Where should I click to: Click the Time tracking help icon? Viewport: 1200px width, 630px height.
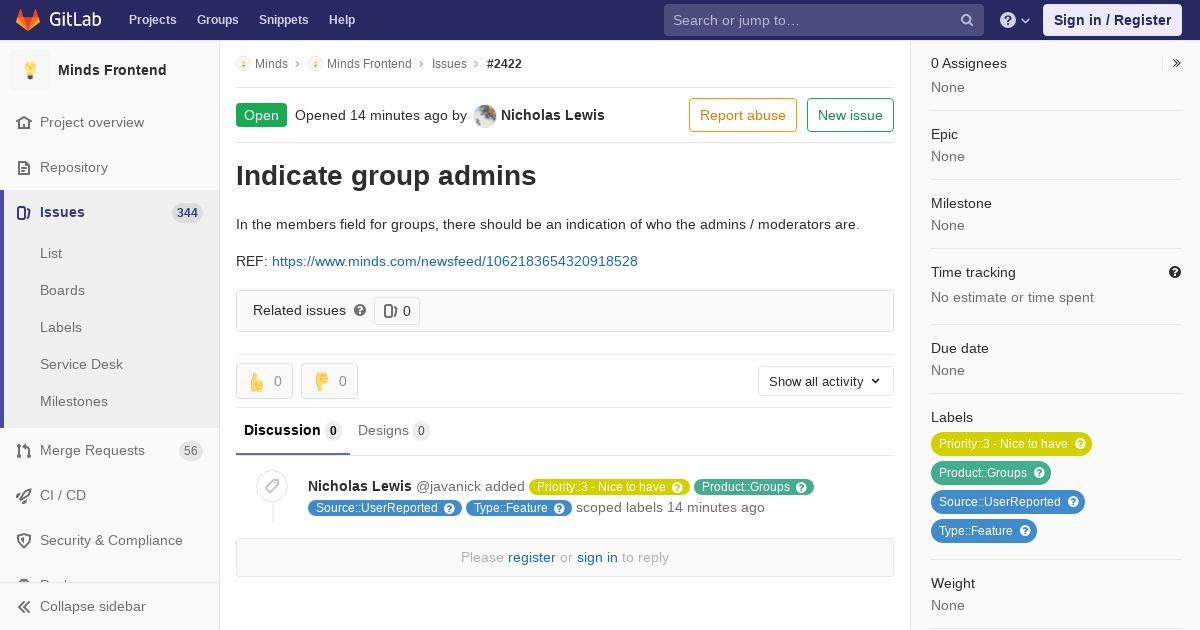pos(1174,272)
